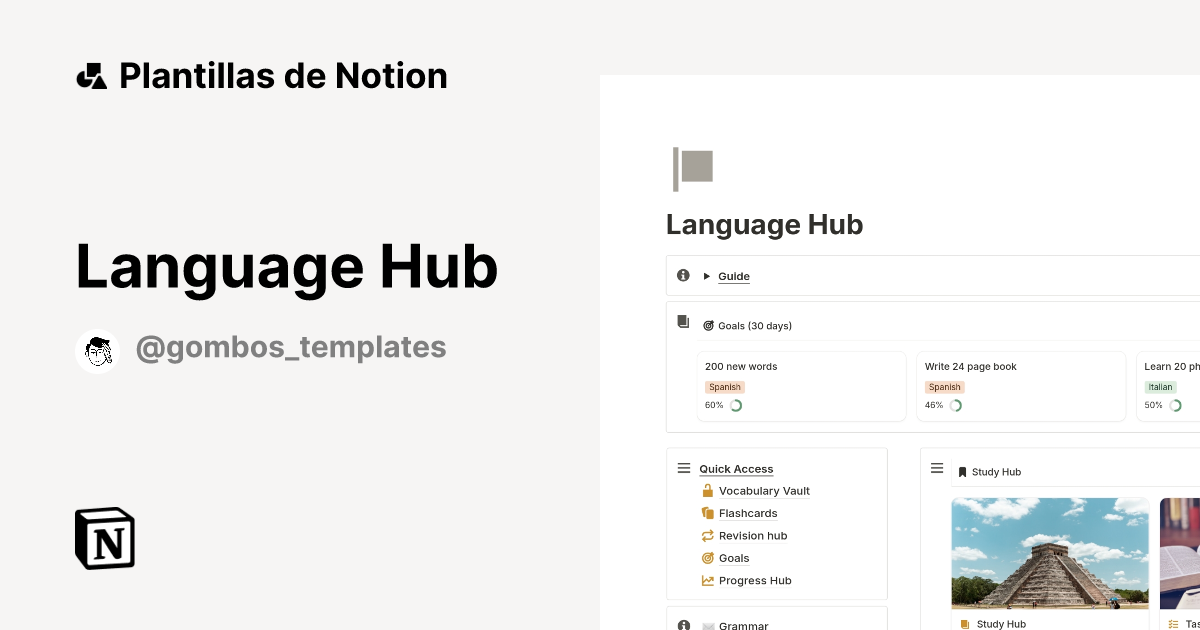Image resolution: width=1200 pixels, height=630 pixels.
Task: Click the info icon next to Guide
Action: tap(683, 275)
